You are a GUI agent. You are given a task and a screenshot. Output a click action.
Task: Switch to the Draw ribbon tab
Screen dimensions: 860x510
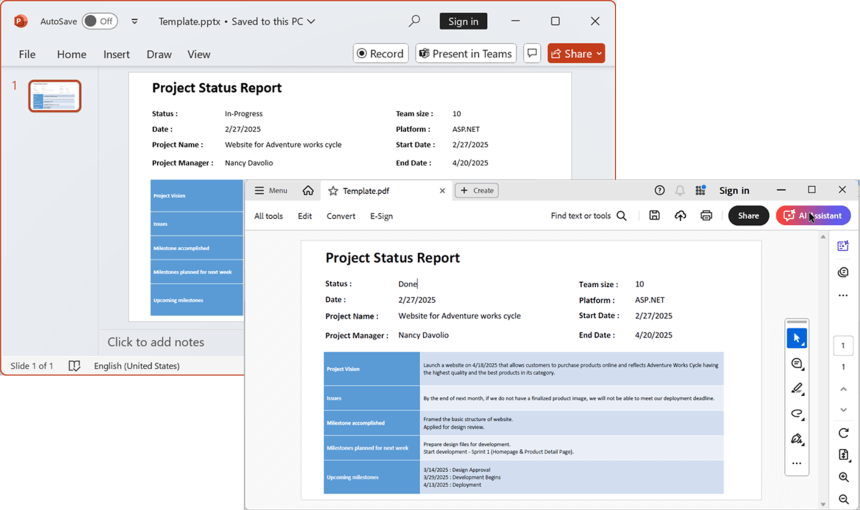pyautogui.click(x=159, y=54)
